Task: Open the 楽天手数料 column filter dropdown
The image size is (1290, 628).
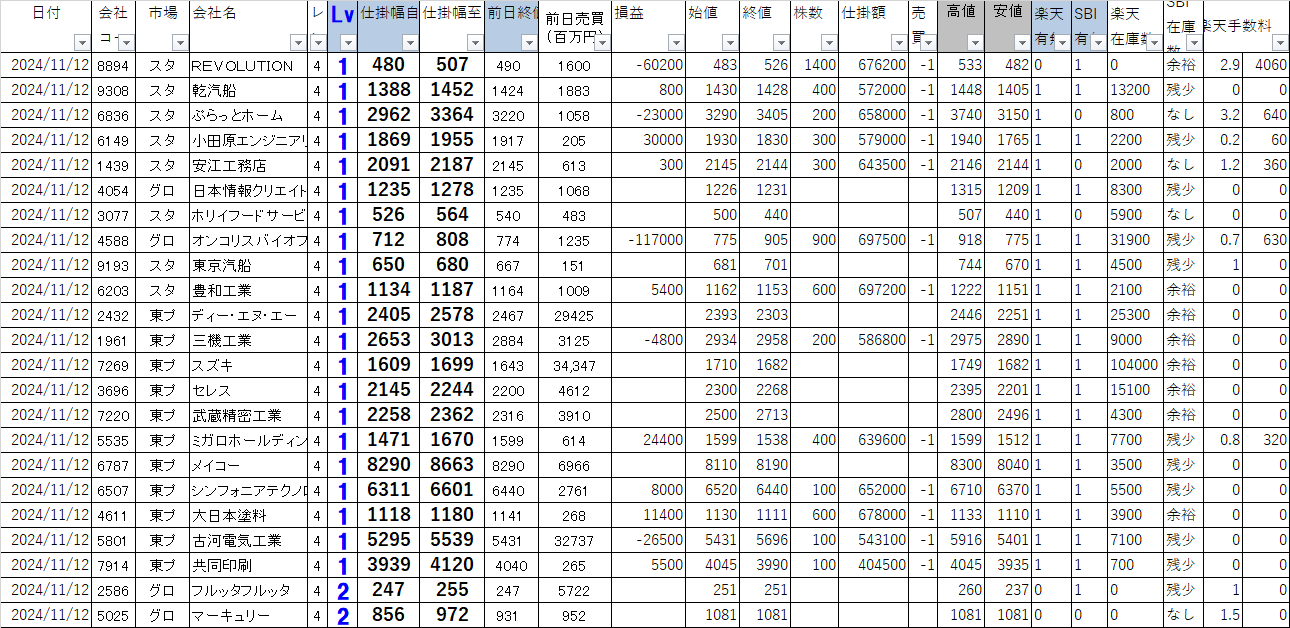Action: tap(1279, 43)
